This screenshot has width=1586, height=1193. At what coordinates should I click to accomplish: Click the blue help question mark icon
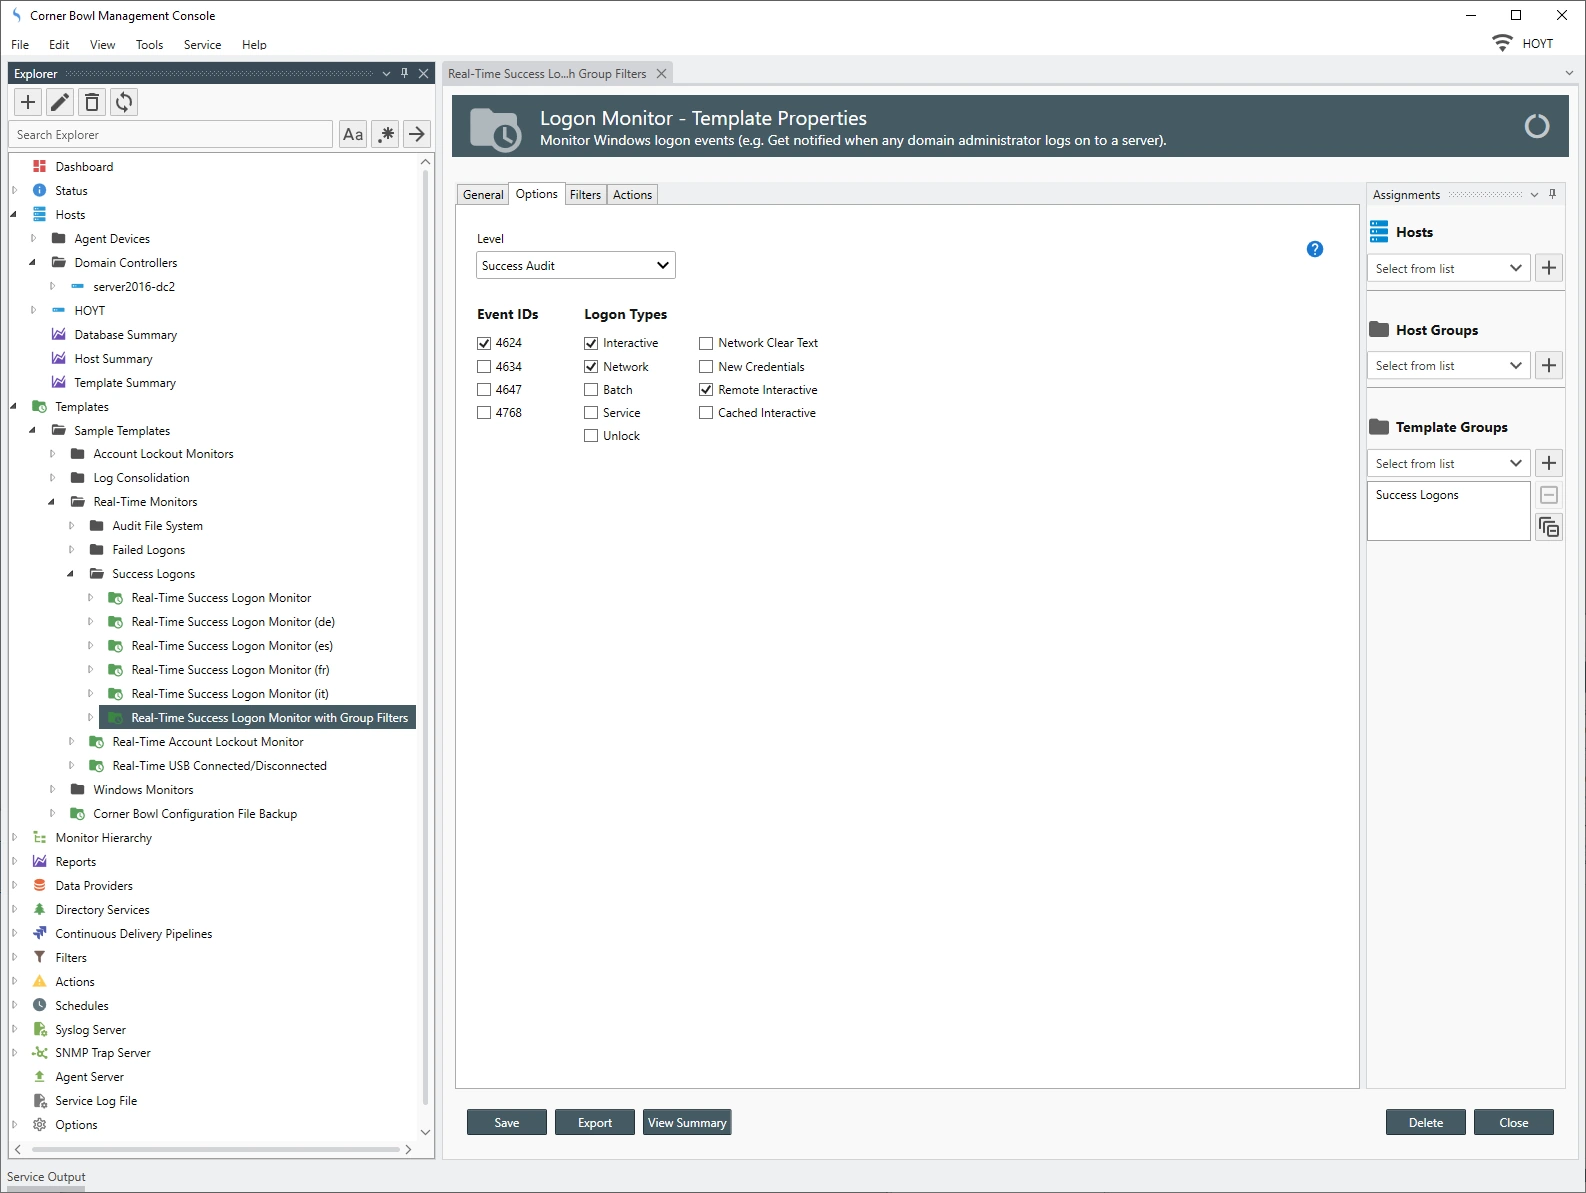1315,249
